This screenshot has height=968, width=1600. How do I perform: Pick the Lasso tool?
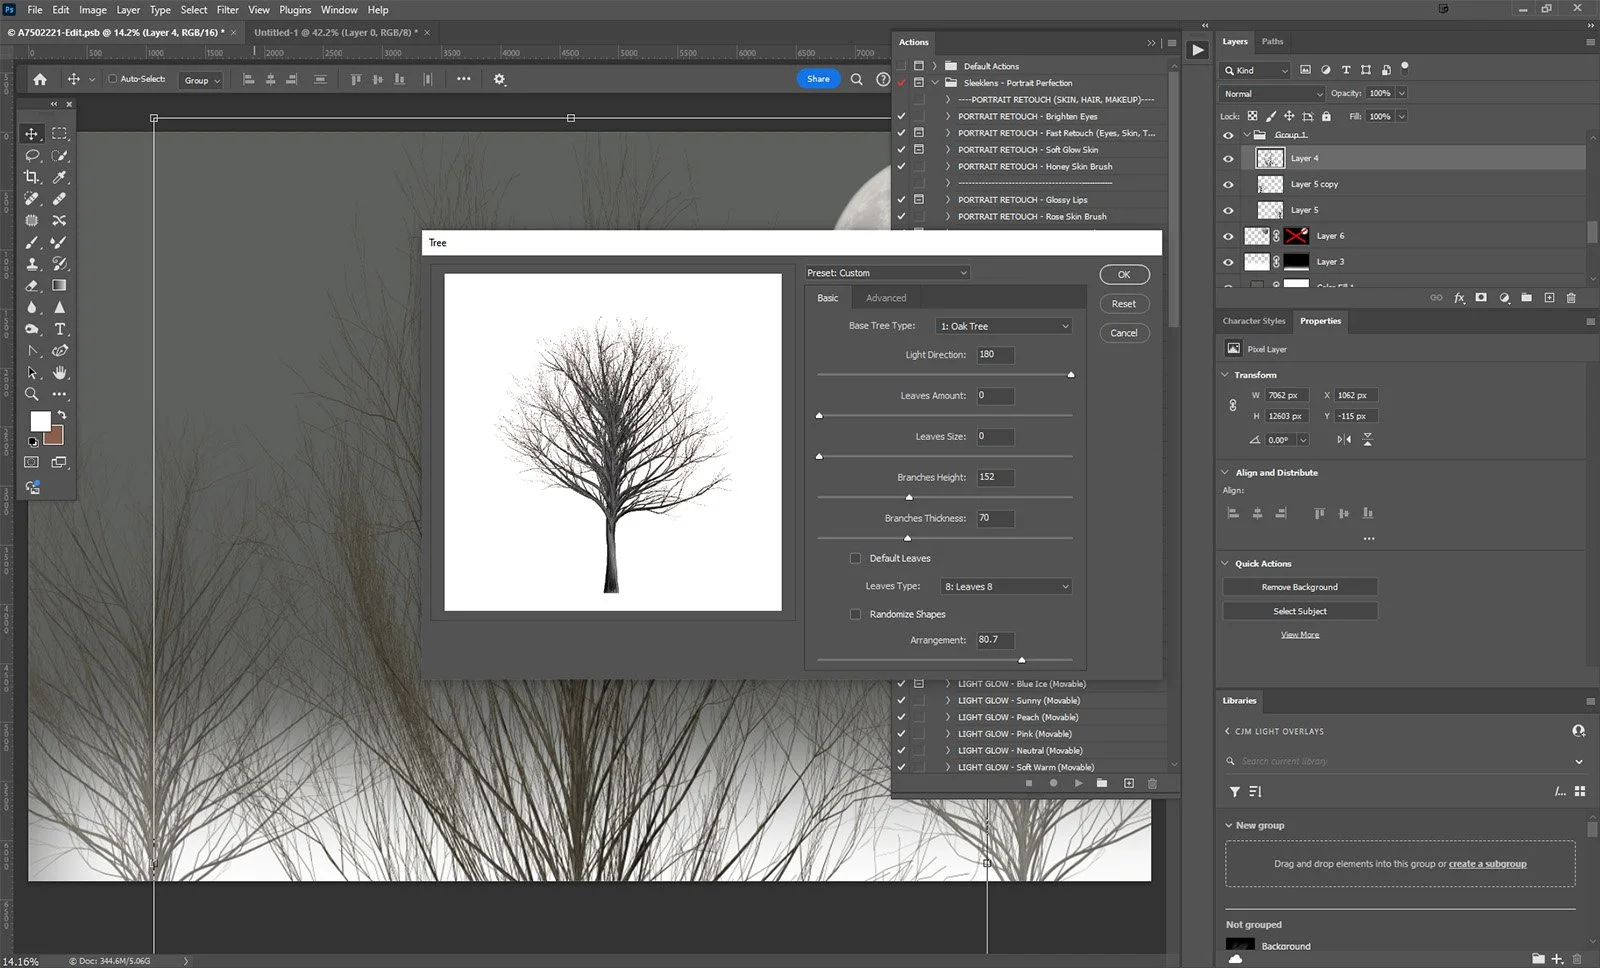[32, 155]
